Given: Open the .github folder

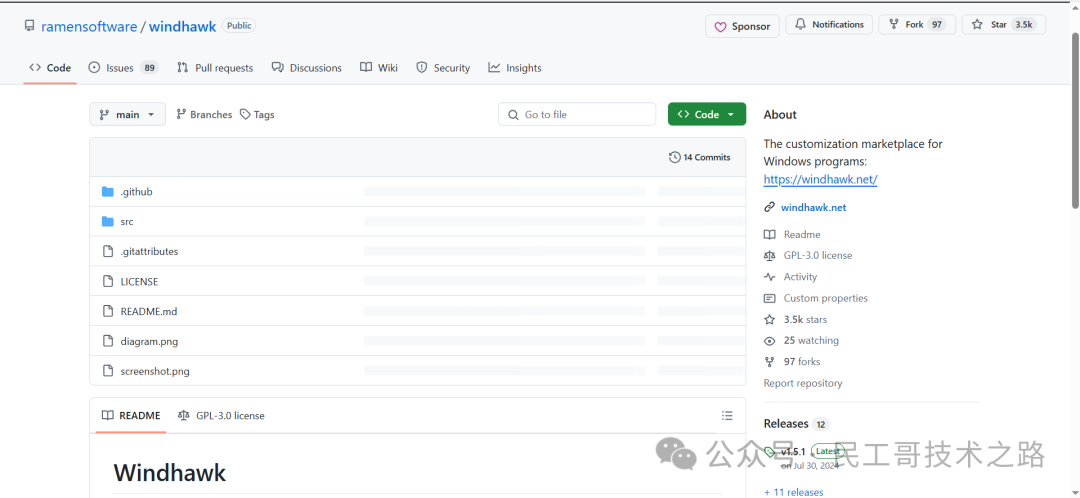Looking at the screenshot, I should 136,192.
